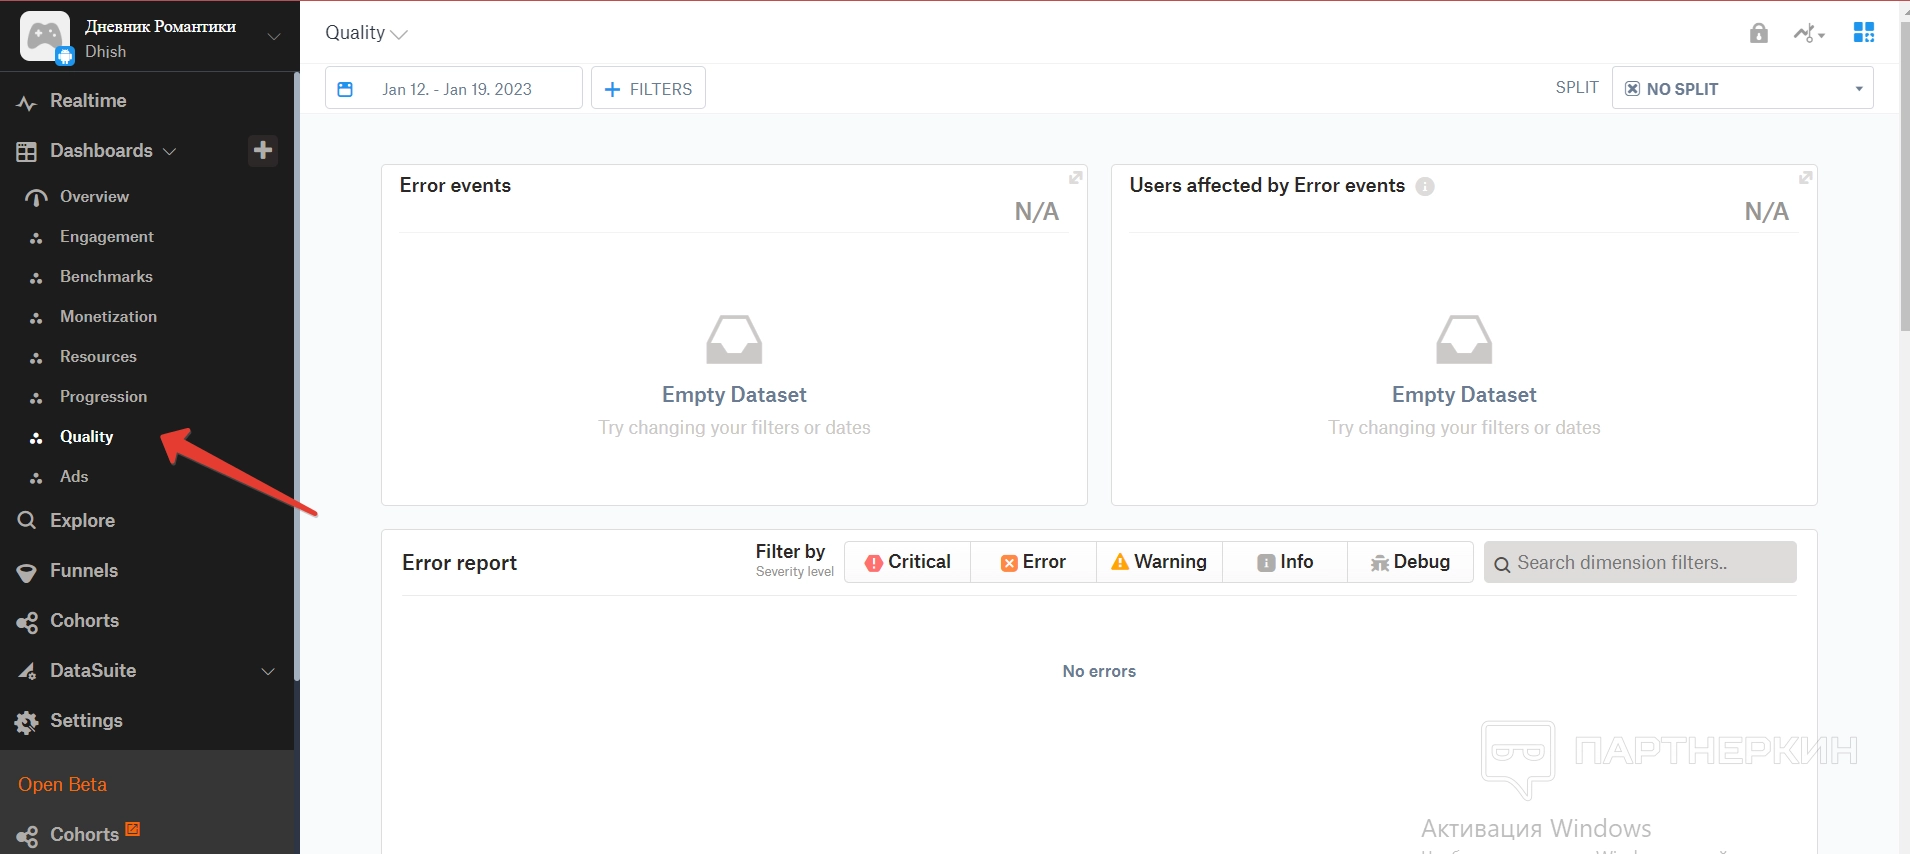Open the annotations graph dropdown icon

click(x=1809, y=33)
